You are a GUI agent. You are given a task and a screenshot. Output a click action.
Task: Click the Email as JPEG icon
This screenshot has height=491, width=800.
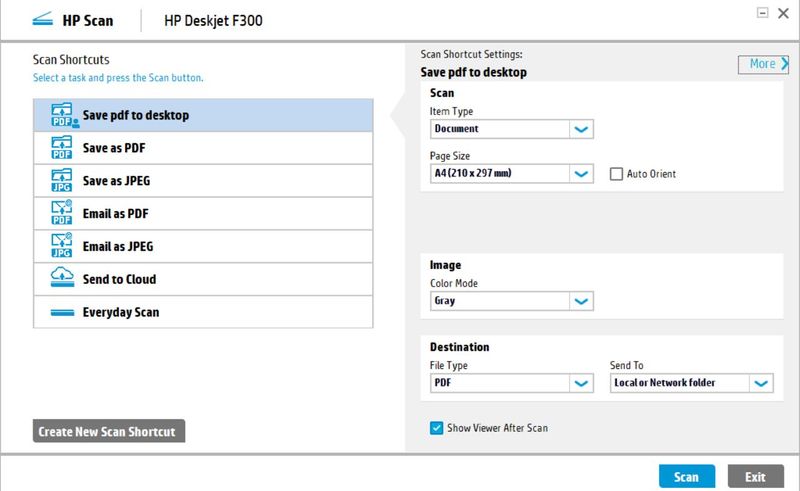click(x=62, y=246)
